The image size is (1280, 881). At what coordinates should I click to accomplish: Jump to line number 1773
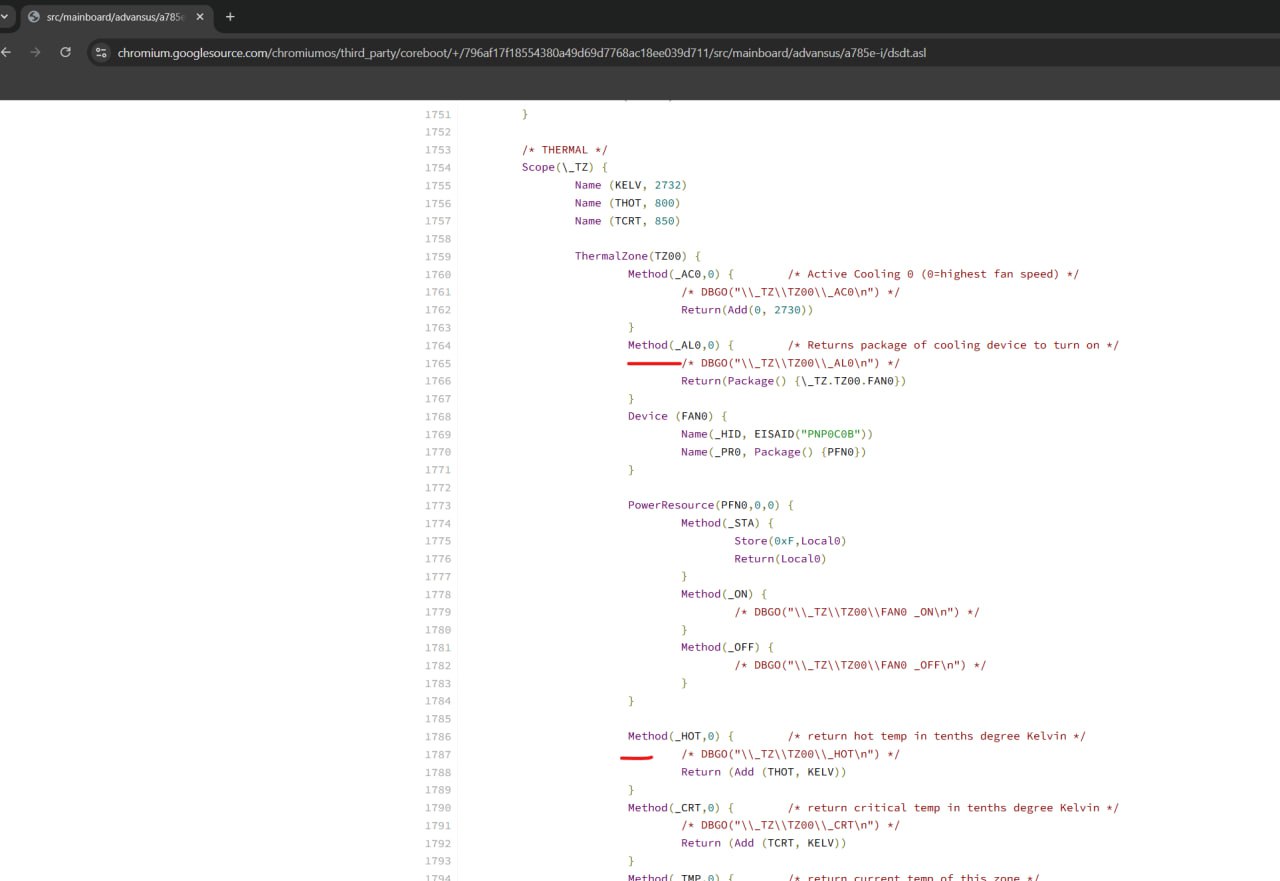click(437, 505)
